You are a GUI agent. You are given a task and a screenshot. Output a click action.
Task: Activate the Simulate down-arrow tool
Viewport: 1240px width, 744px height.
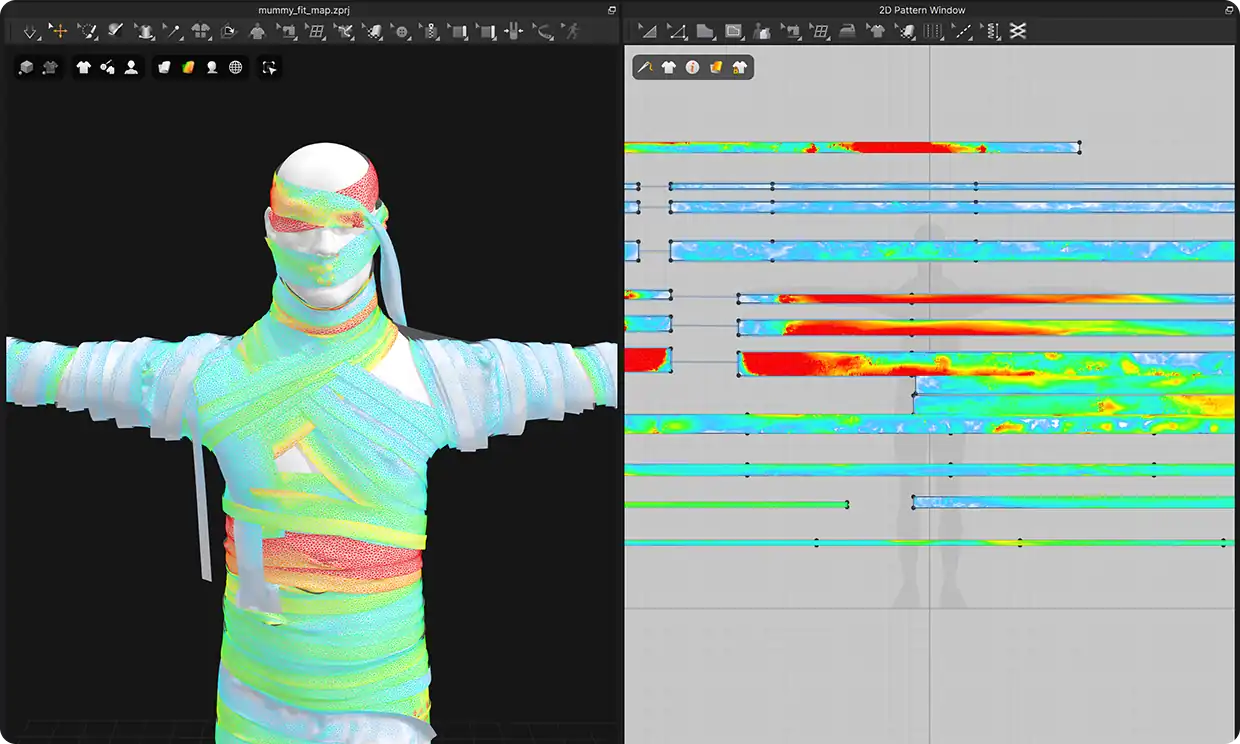pos(30,32)
